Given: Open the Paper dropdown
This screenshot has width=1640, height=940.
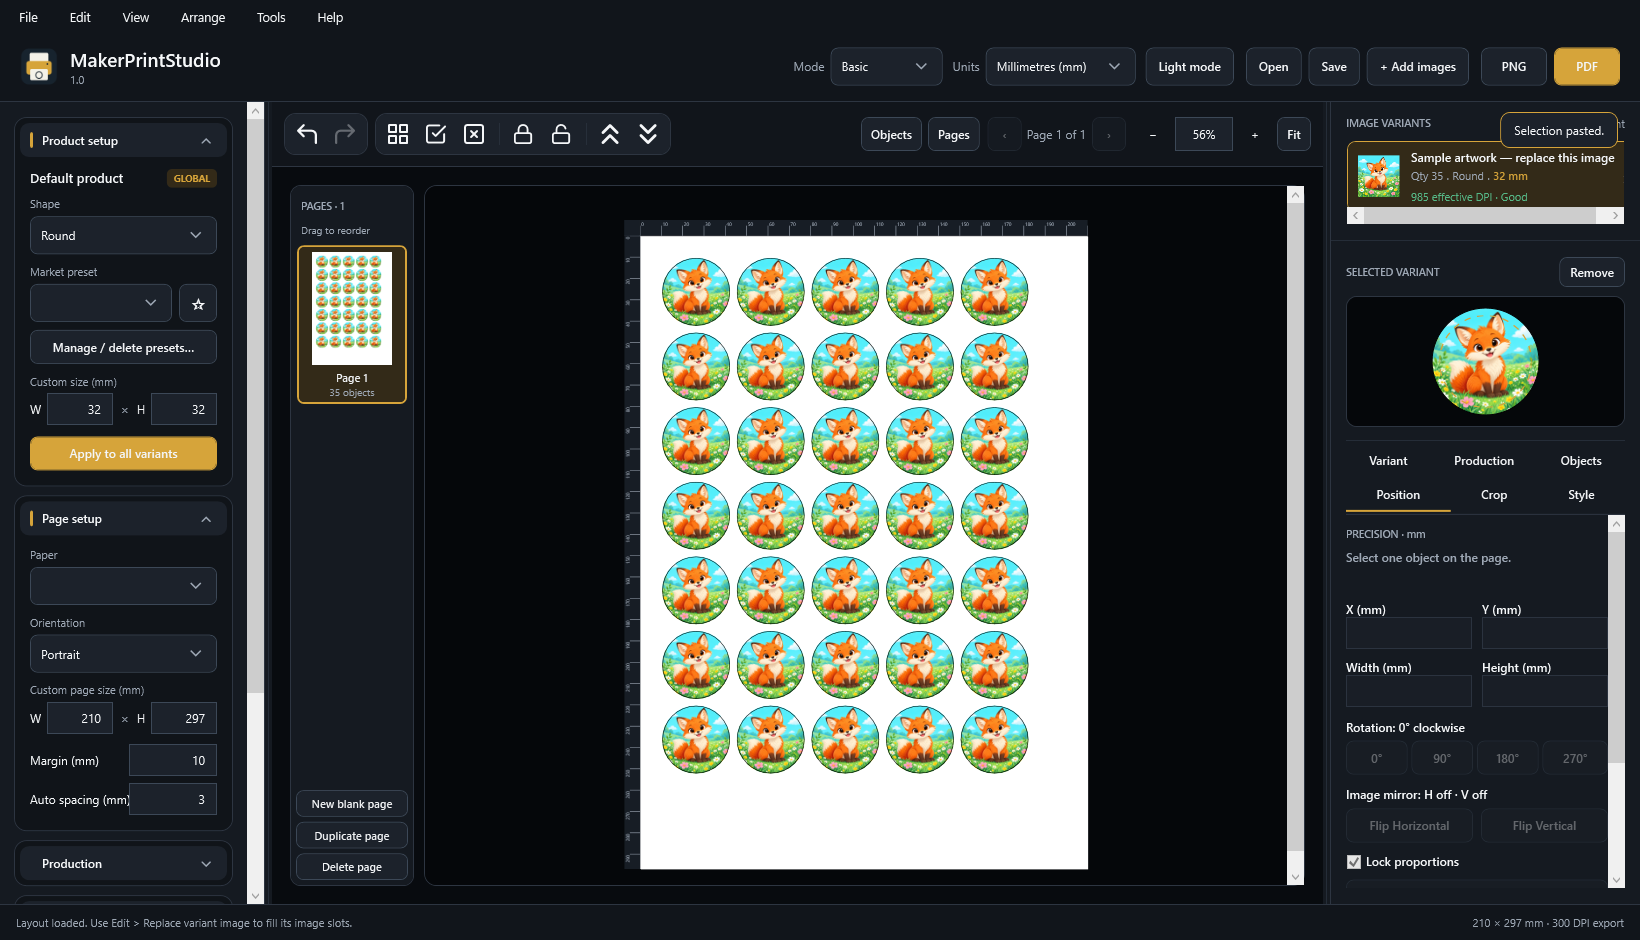Looking at the screenshot, I should 123,586.
